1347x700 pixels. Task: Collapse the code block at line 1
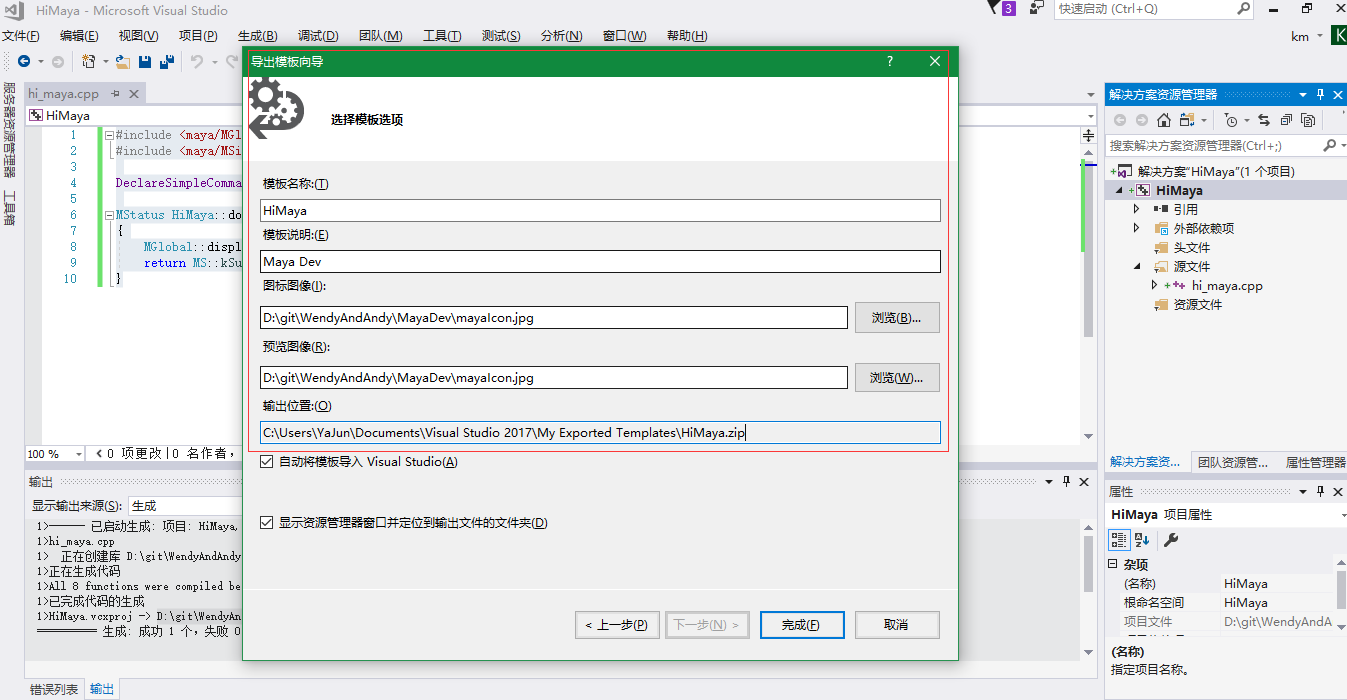(x=109, y=134)
